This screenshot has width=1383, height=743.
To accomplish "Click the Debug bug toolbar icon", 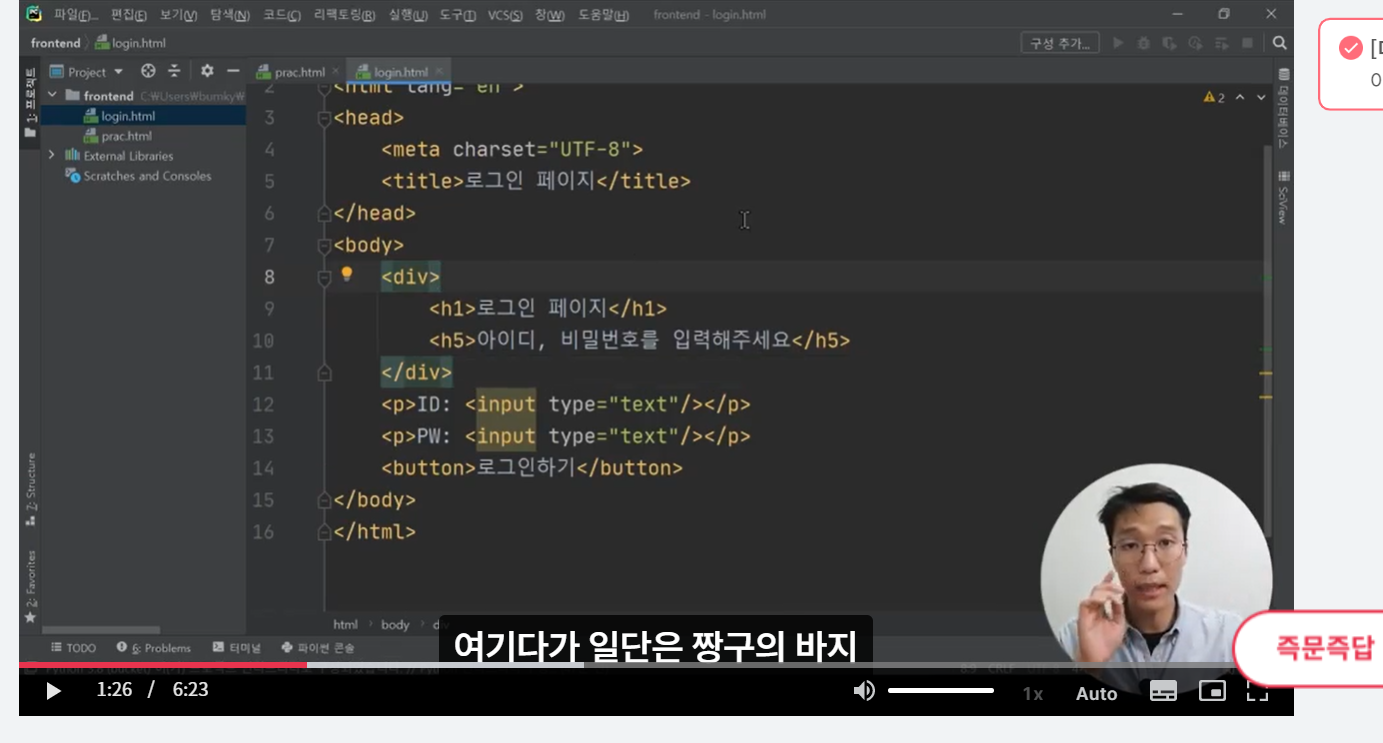I will coord(1144,43).
